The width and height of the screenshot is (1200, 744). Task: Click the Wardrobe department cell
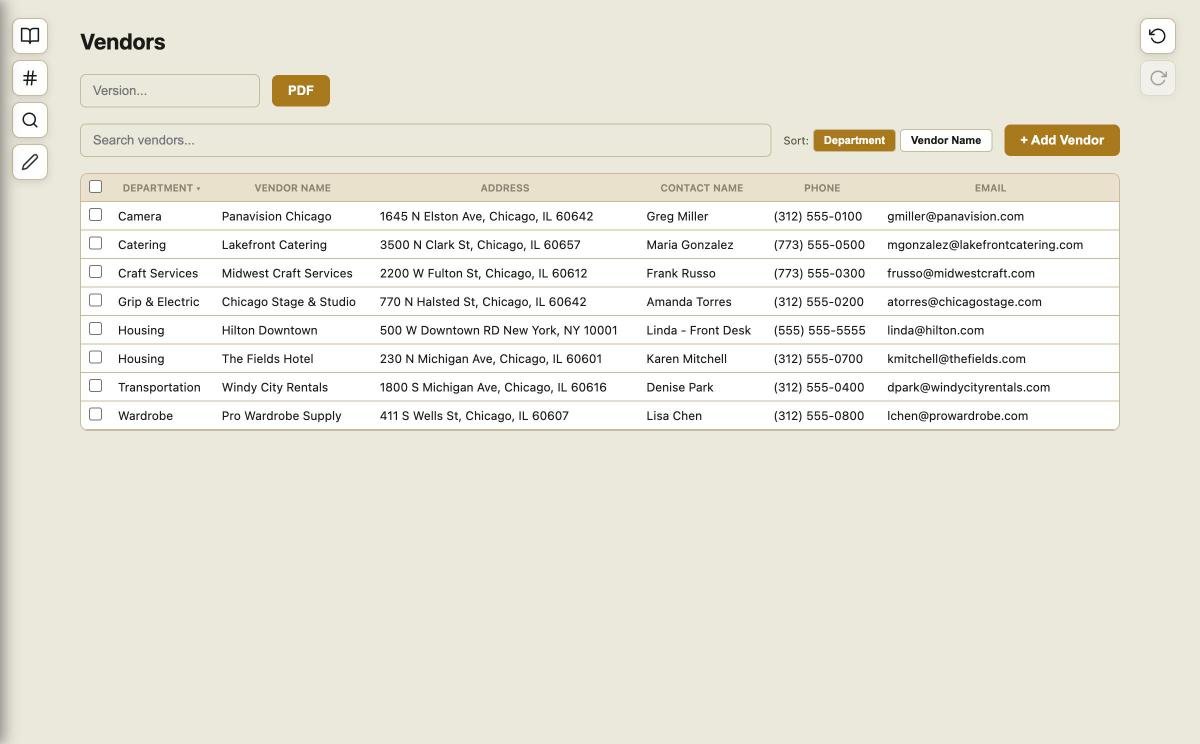[x=145, y=416]
